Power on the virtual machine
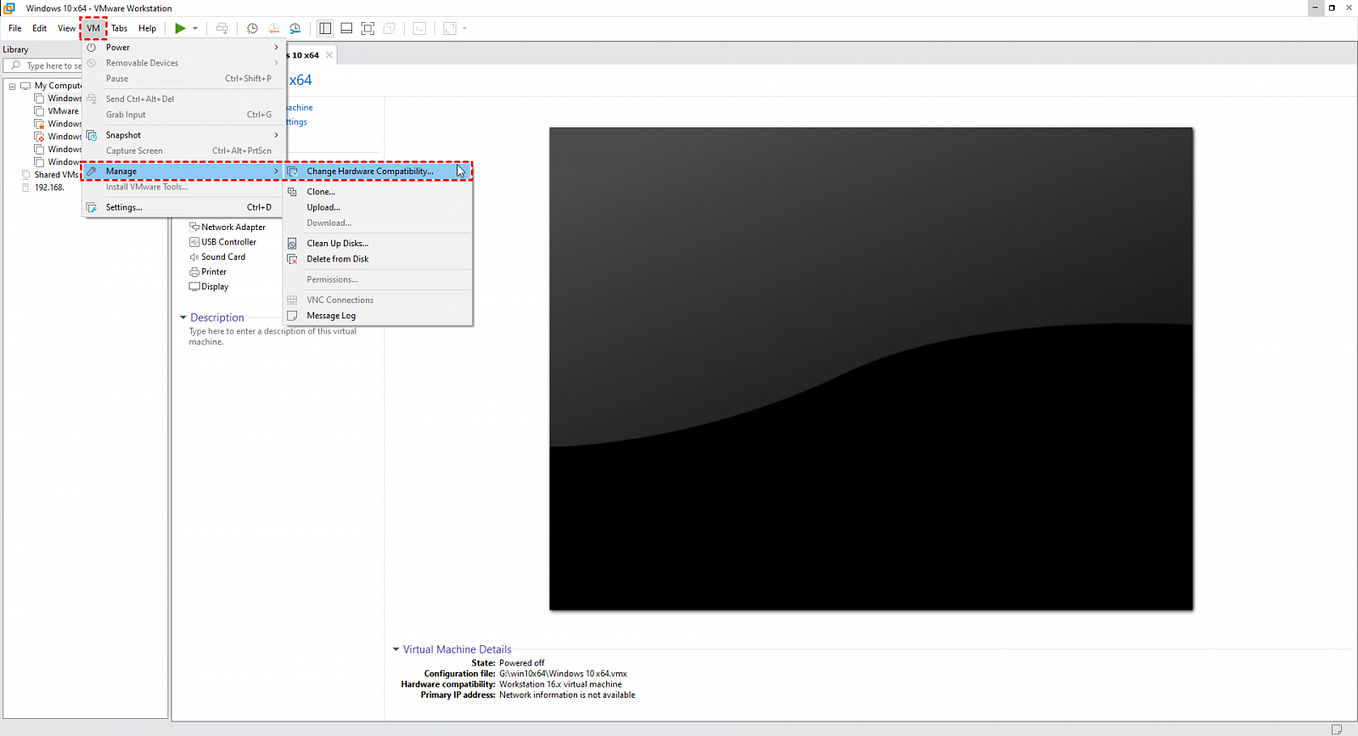The height and width of the screenshot is (736, 1358). coord(180,28)
